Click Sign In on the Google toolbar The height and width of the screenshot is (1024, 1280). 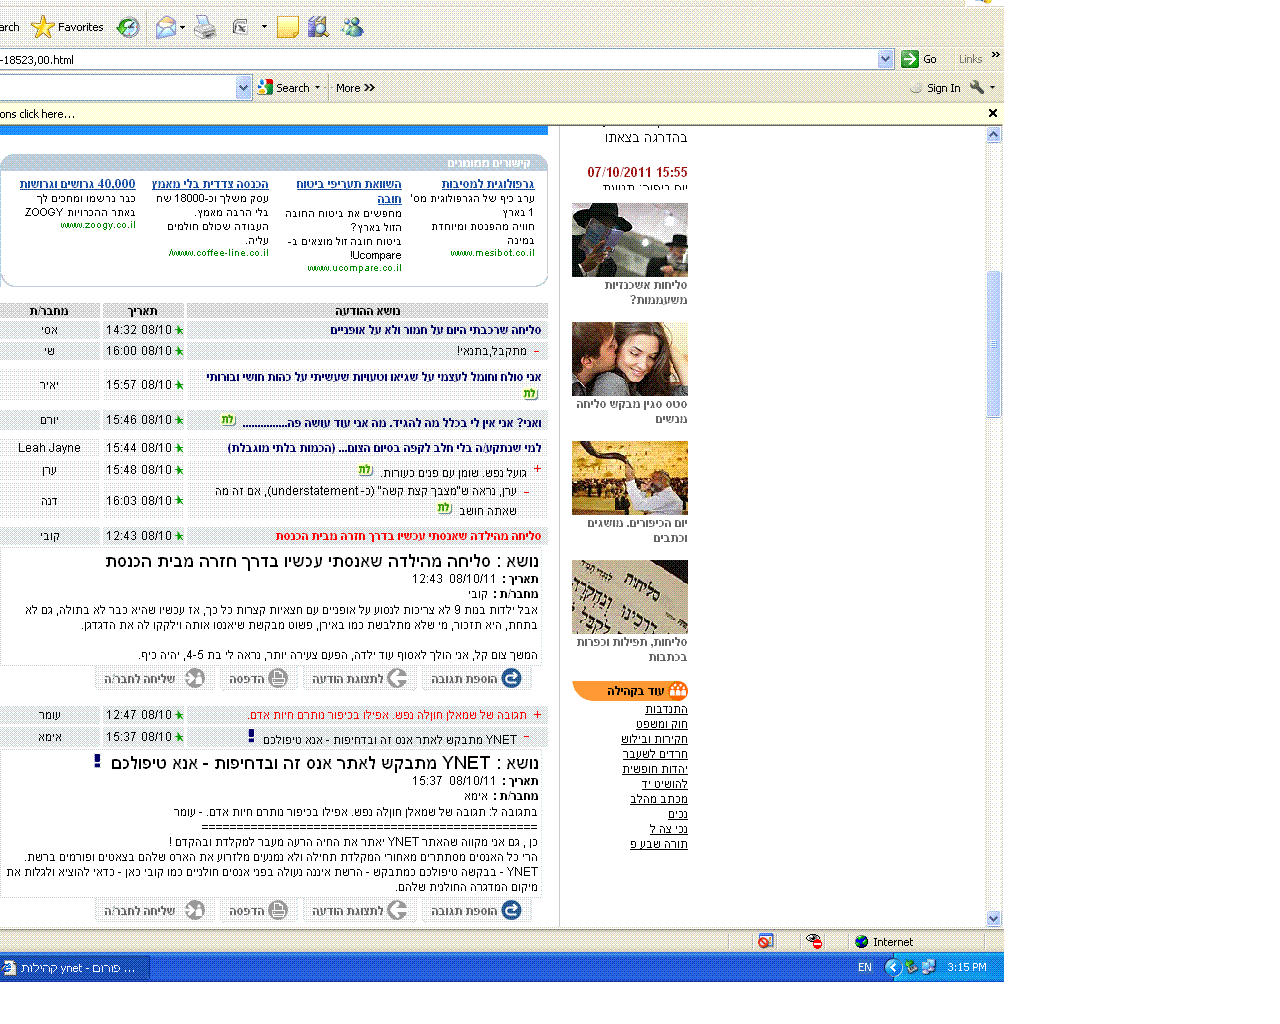(943, 88)
